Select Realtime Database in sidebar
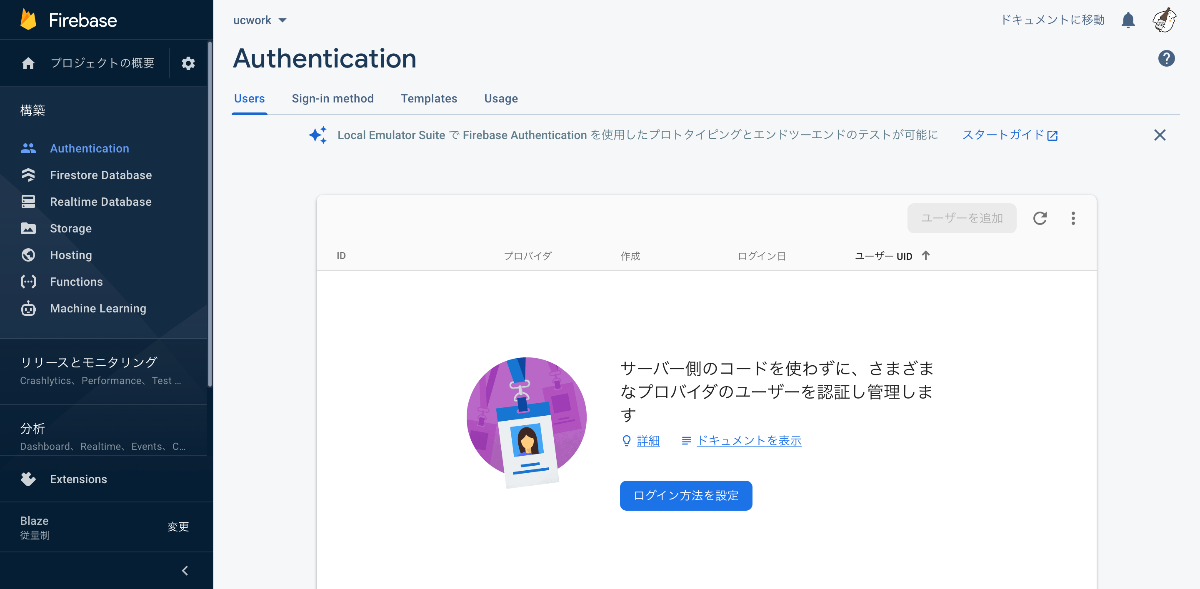 pos(101,202)
